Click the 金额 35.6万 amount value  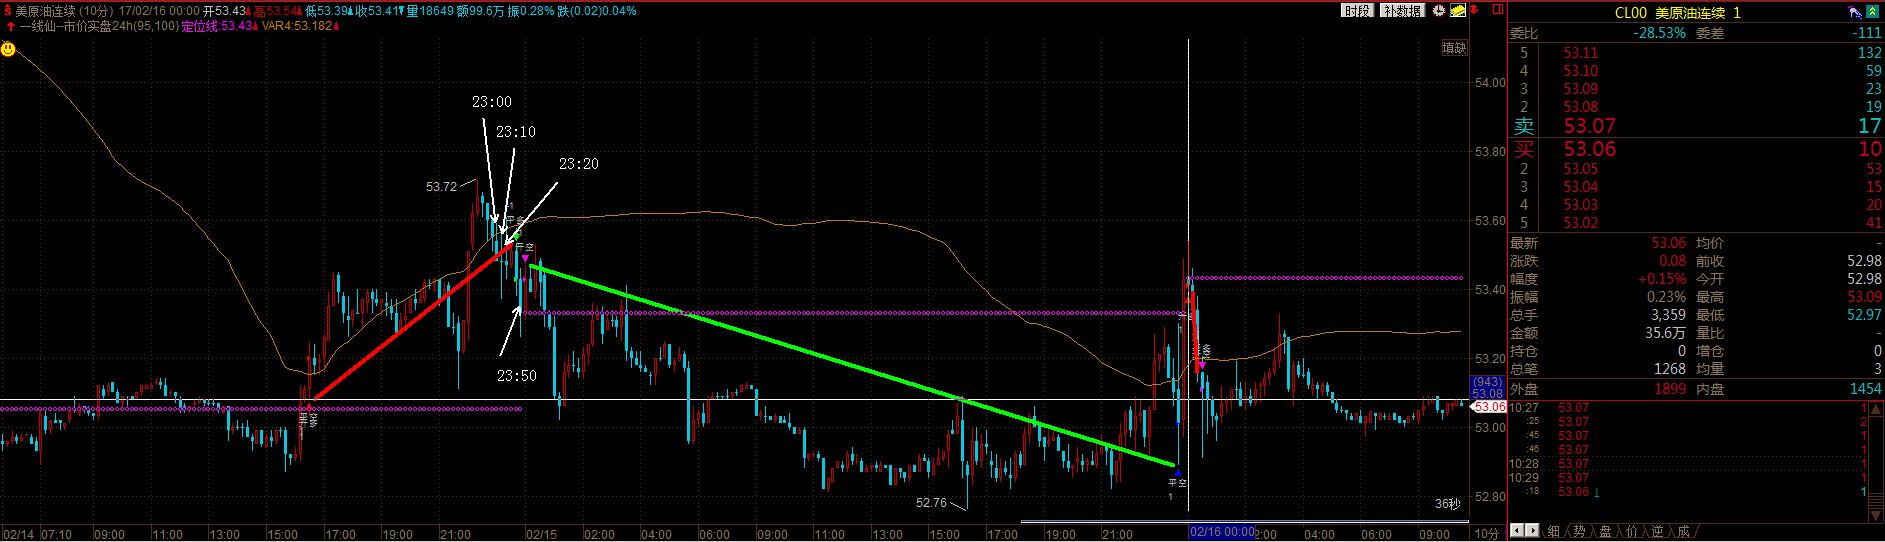[1666, 333]
